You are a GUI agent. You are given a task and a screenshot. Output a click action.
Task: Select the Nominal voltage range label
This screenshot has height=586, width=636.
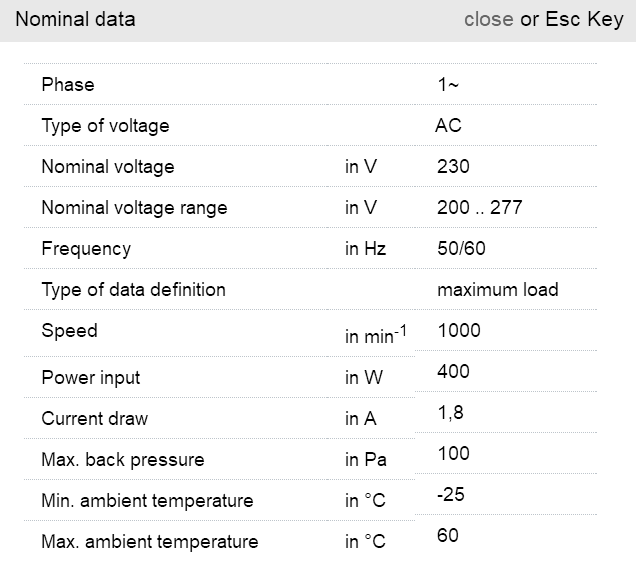pyautogui.click(x=134, y=208)
